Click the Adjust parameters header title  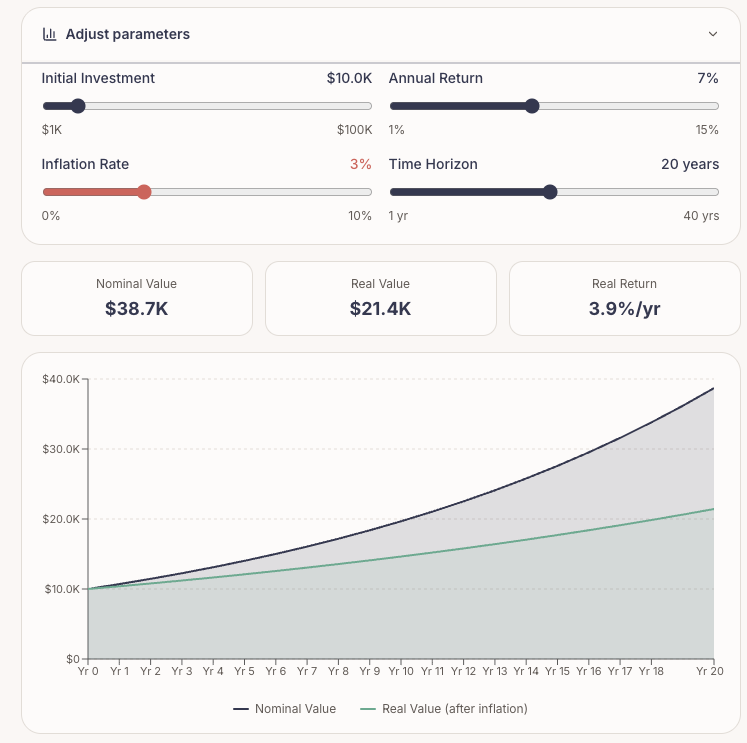(127, 34)
